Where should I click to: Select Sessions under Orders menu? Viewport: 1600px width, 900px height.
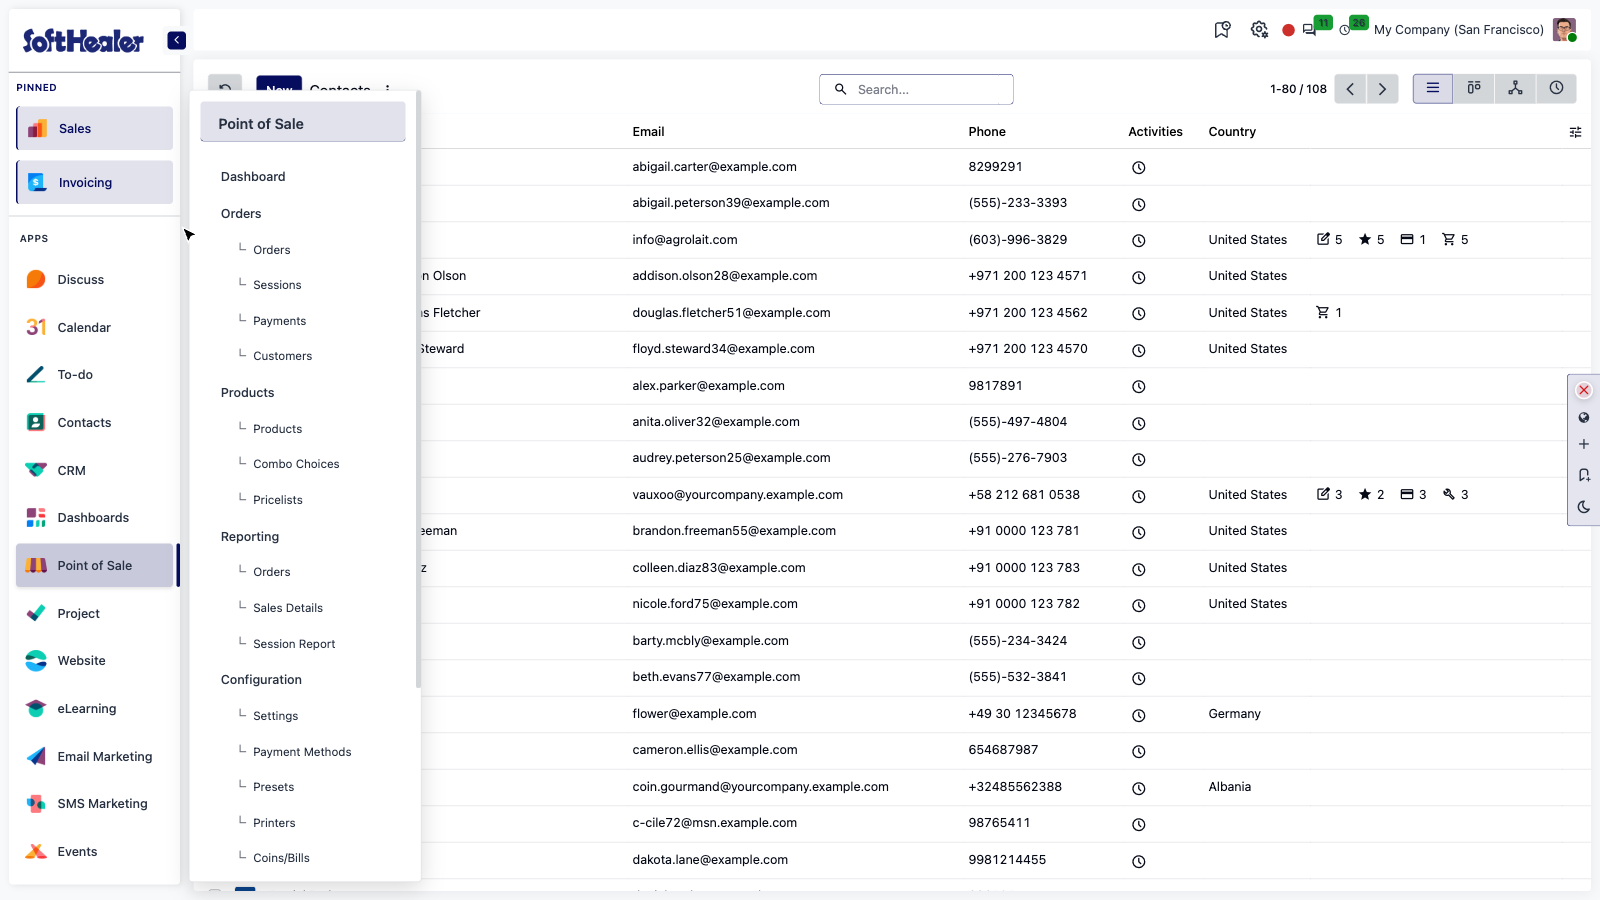coord(277,285)
